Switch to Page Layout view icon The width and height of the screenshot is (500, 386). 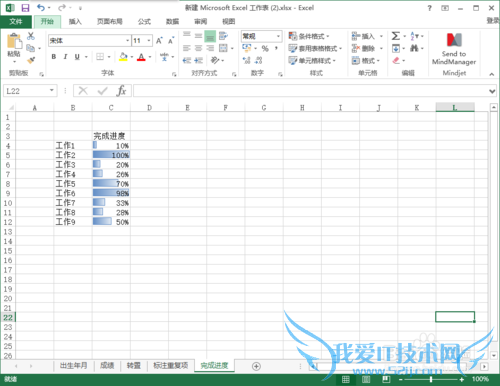366,379
